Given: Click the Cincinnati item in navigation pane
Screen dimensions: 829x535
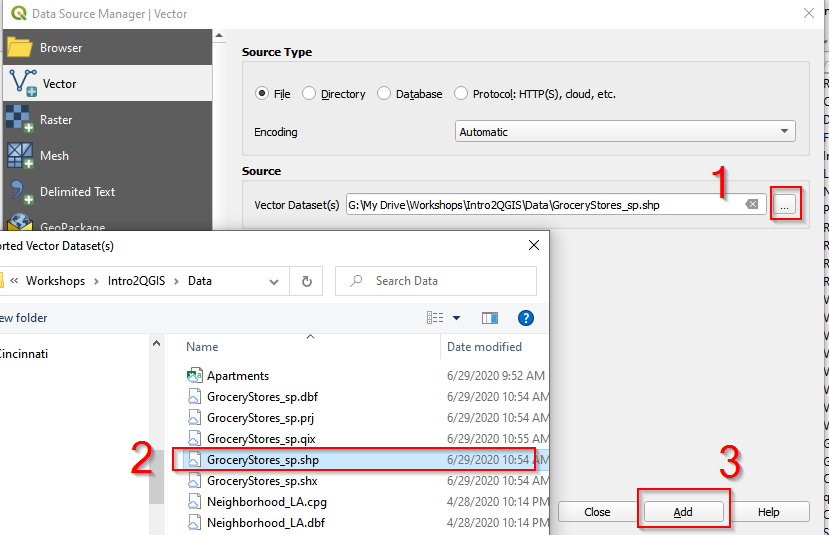Looking at the screenshot, I should pos(24,354).
